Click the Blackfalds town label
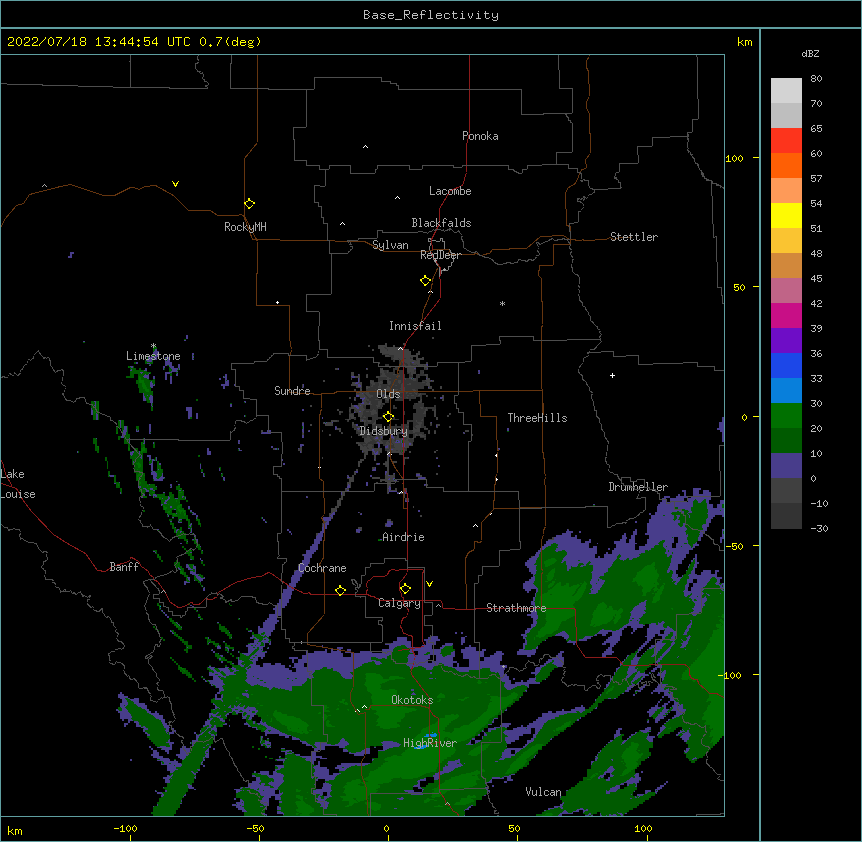This screenshot has width=862, height=842. click(x=441, y=223)
